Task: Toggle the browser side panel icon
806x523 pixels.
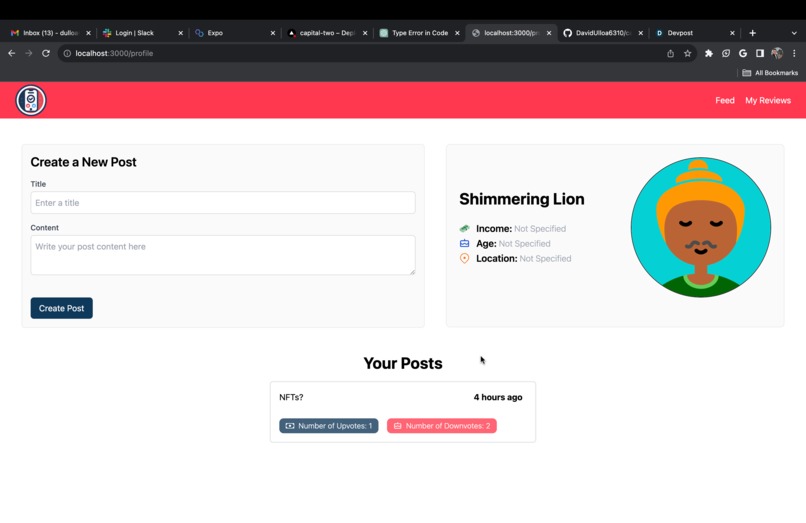Action: pyautogui.click(x=760, y=53)
